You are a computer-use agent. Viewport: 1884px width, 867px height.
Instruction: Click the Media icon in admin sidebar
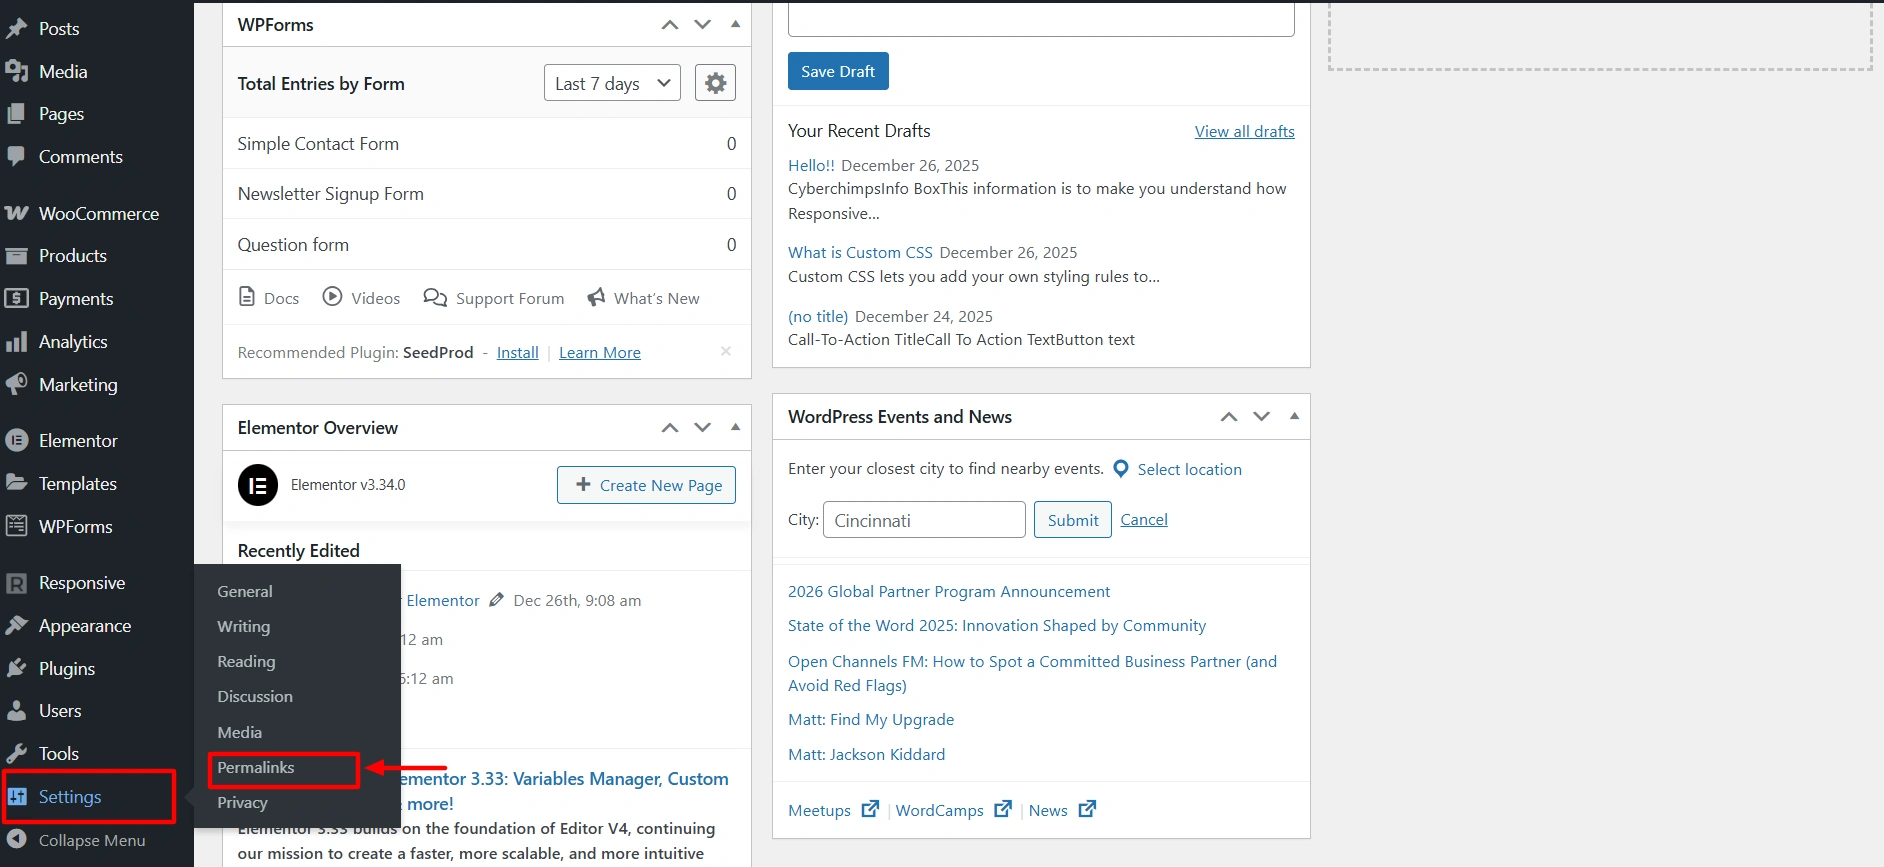point(16,71)
